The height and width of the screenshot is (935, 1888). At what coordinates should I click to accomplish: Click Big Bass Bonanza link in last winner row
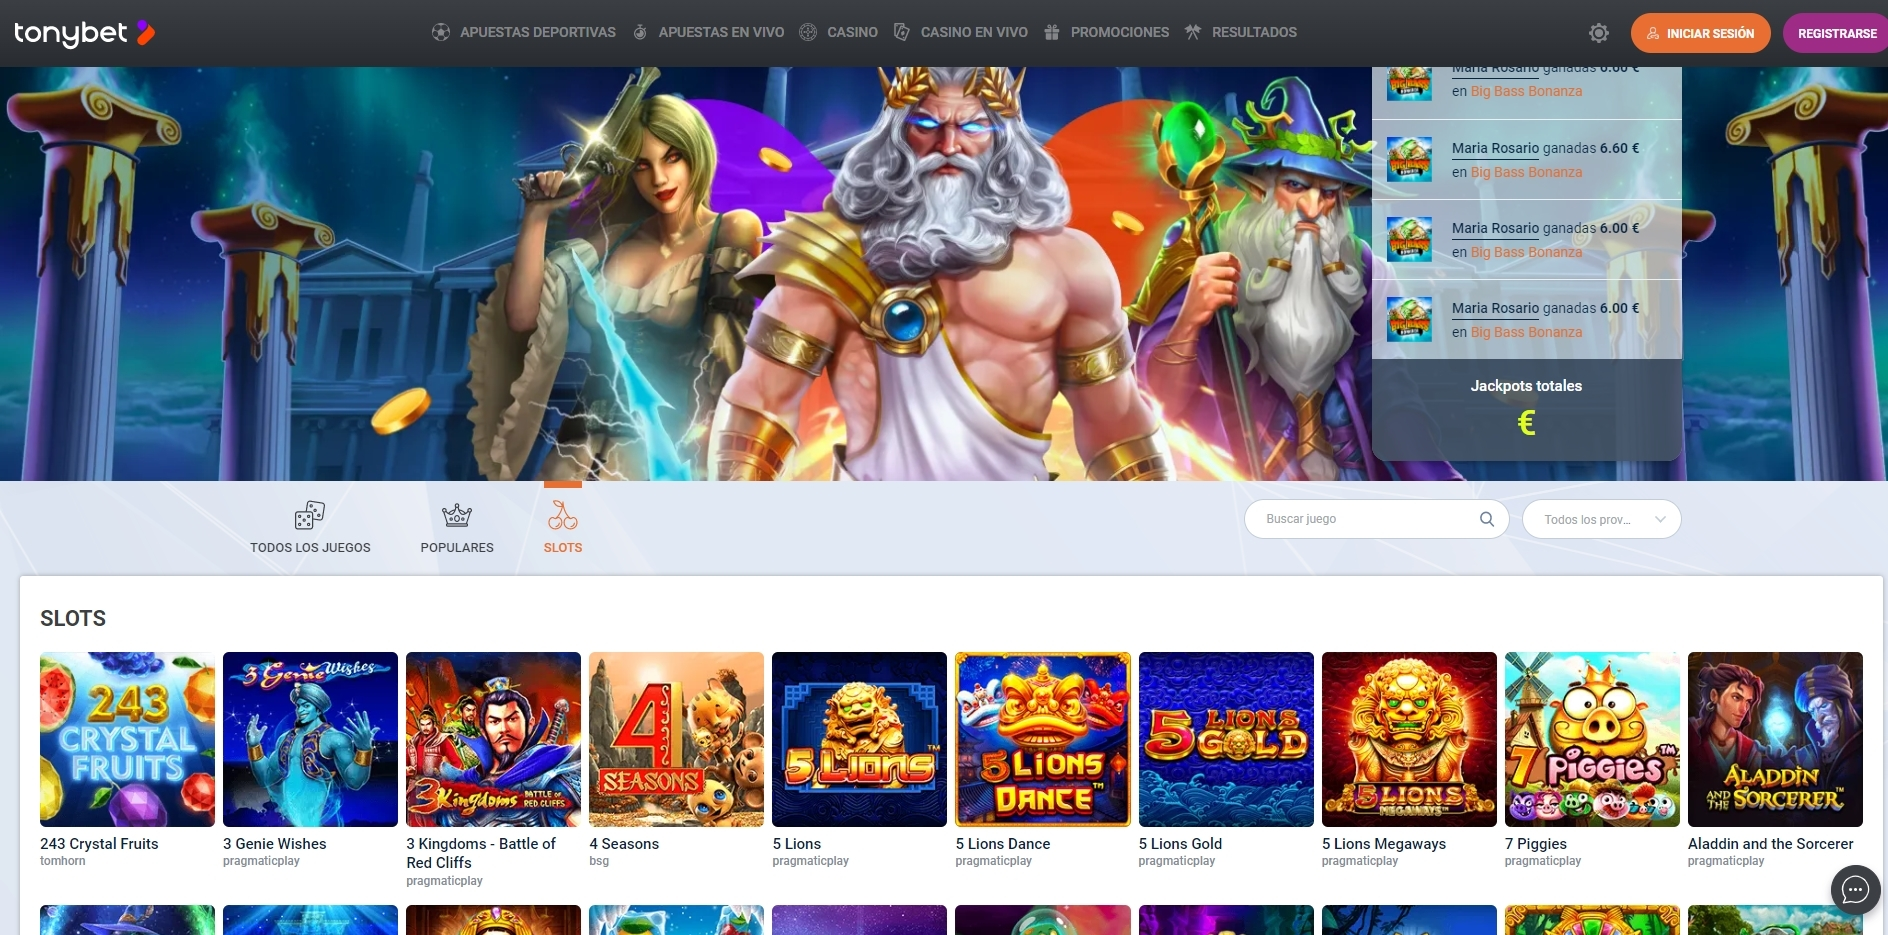1526,332
